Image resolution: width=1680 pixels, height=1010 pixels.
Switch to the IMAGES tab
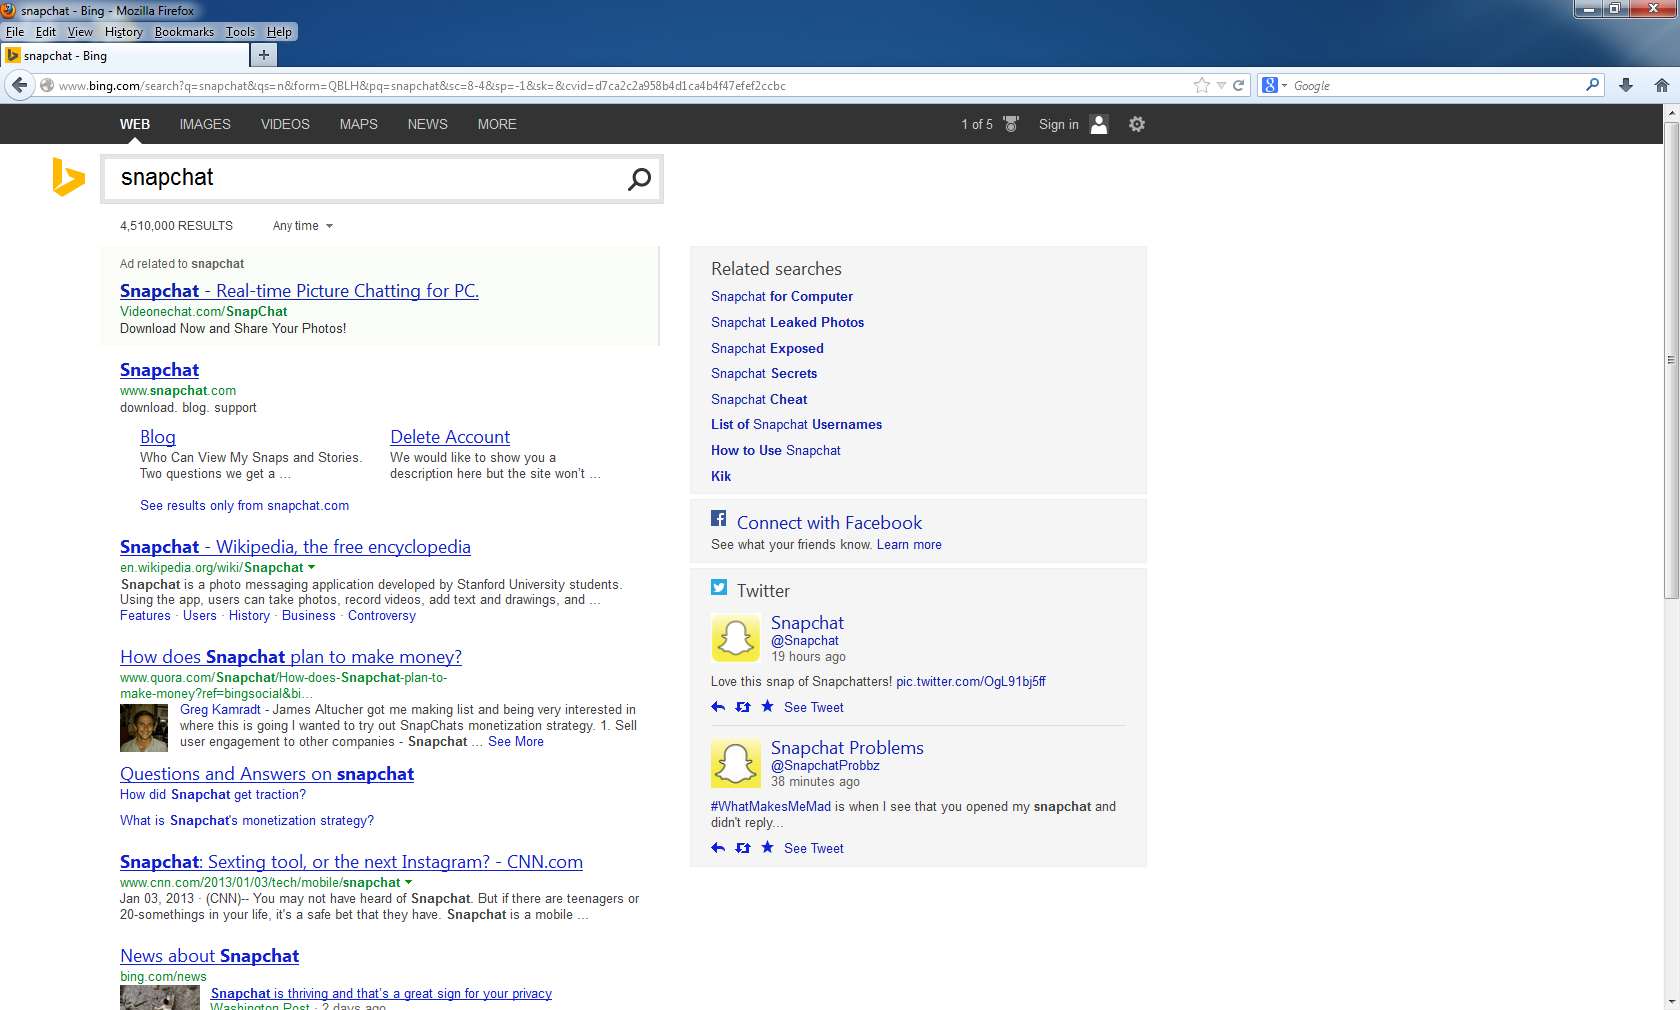(x=205, y=124)
